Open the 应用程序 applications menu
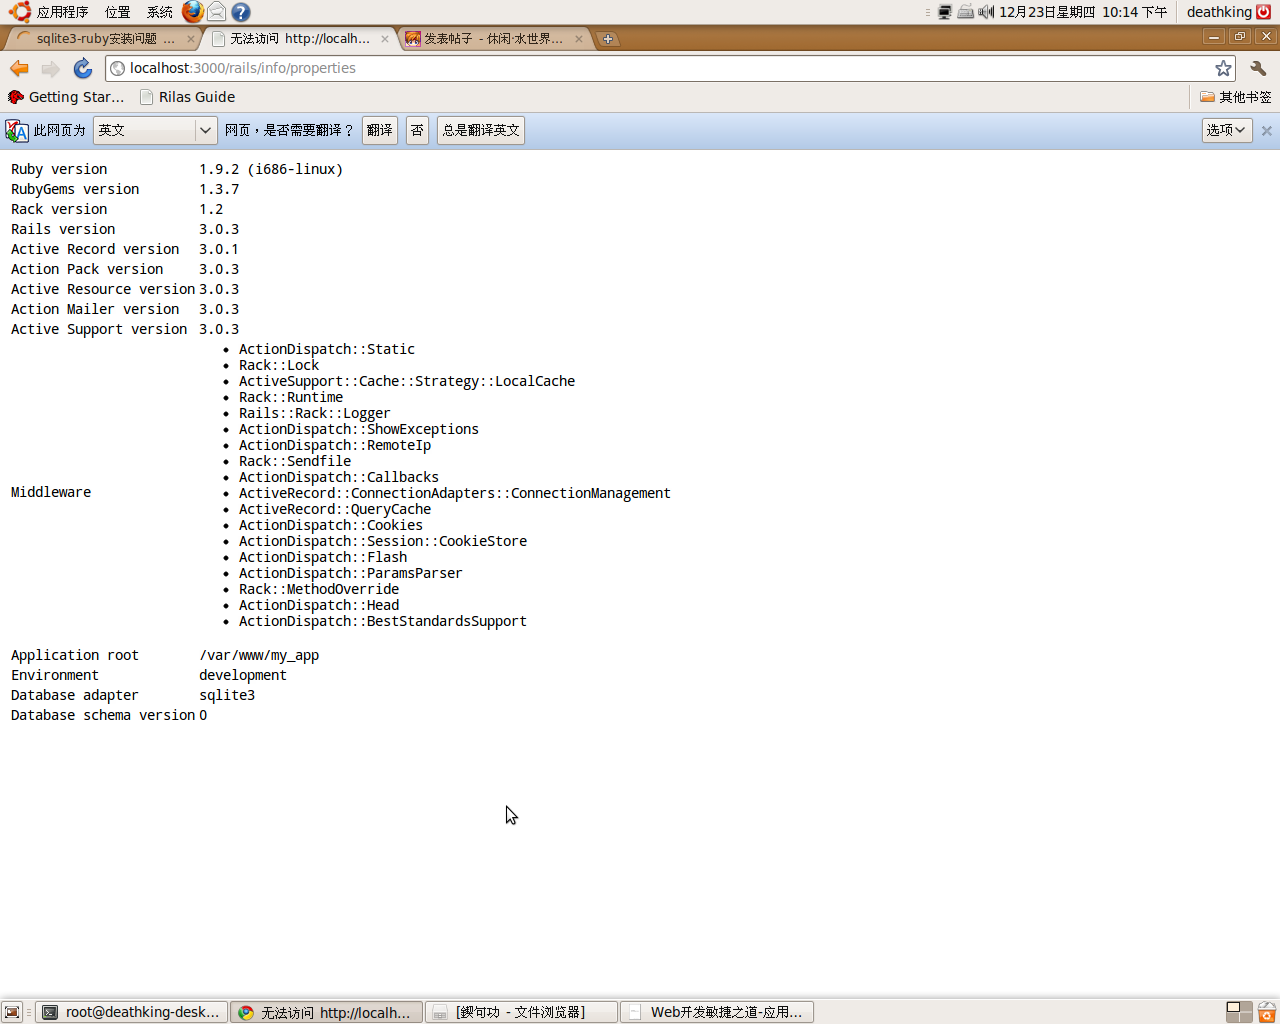Screen dimensions: 1280x1024 62,12
